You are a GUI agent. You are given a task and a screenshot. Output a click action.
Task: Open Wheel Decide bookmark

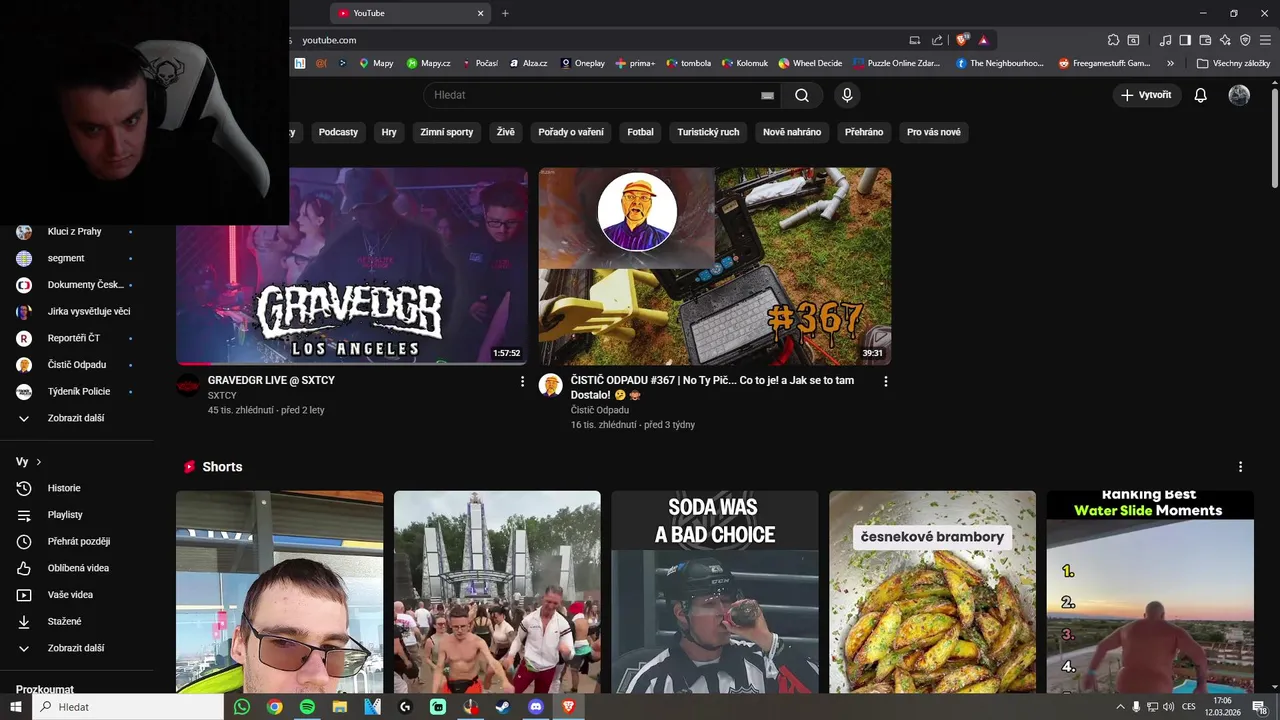[810, 63]
